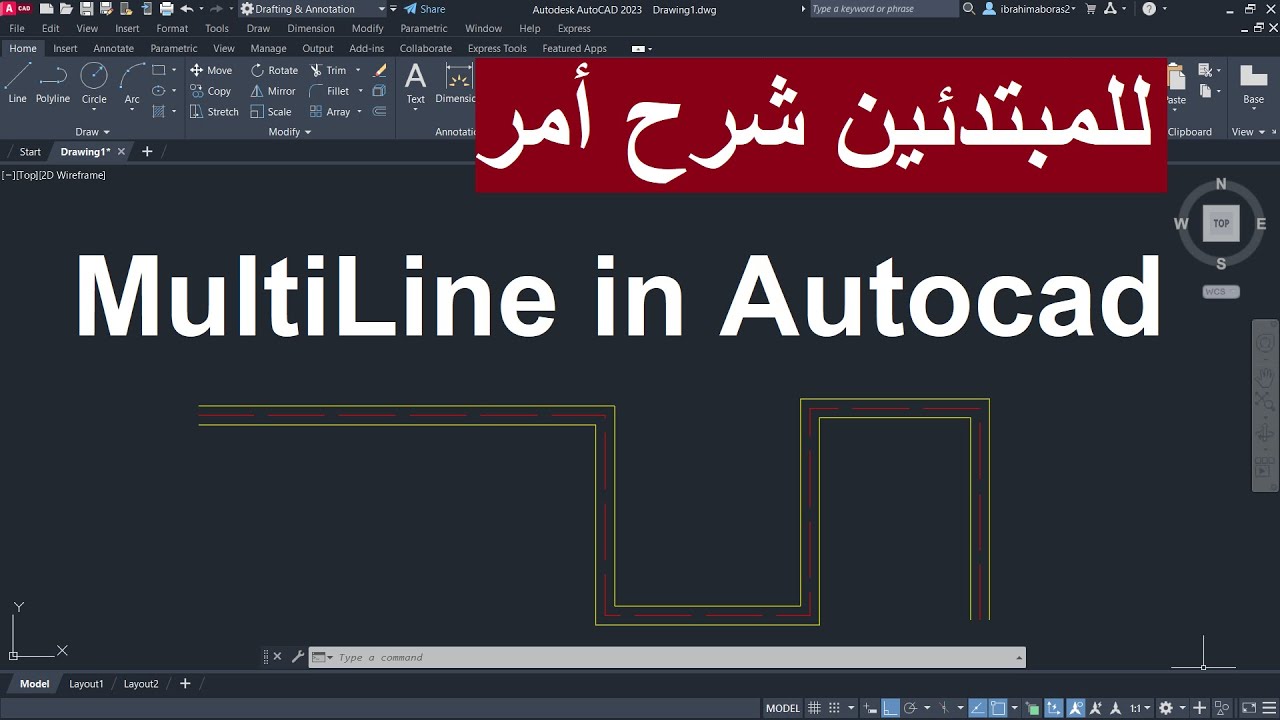Open the Start tab
Screen dimensions: 1280x720
30,152
